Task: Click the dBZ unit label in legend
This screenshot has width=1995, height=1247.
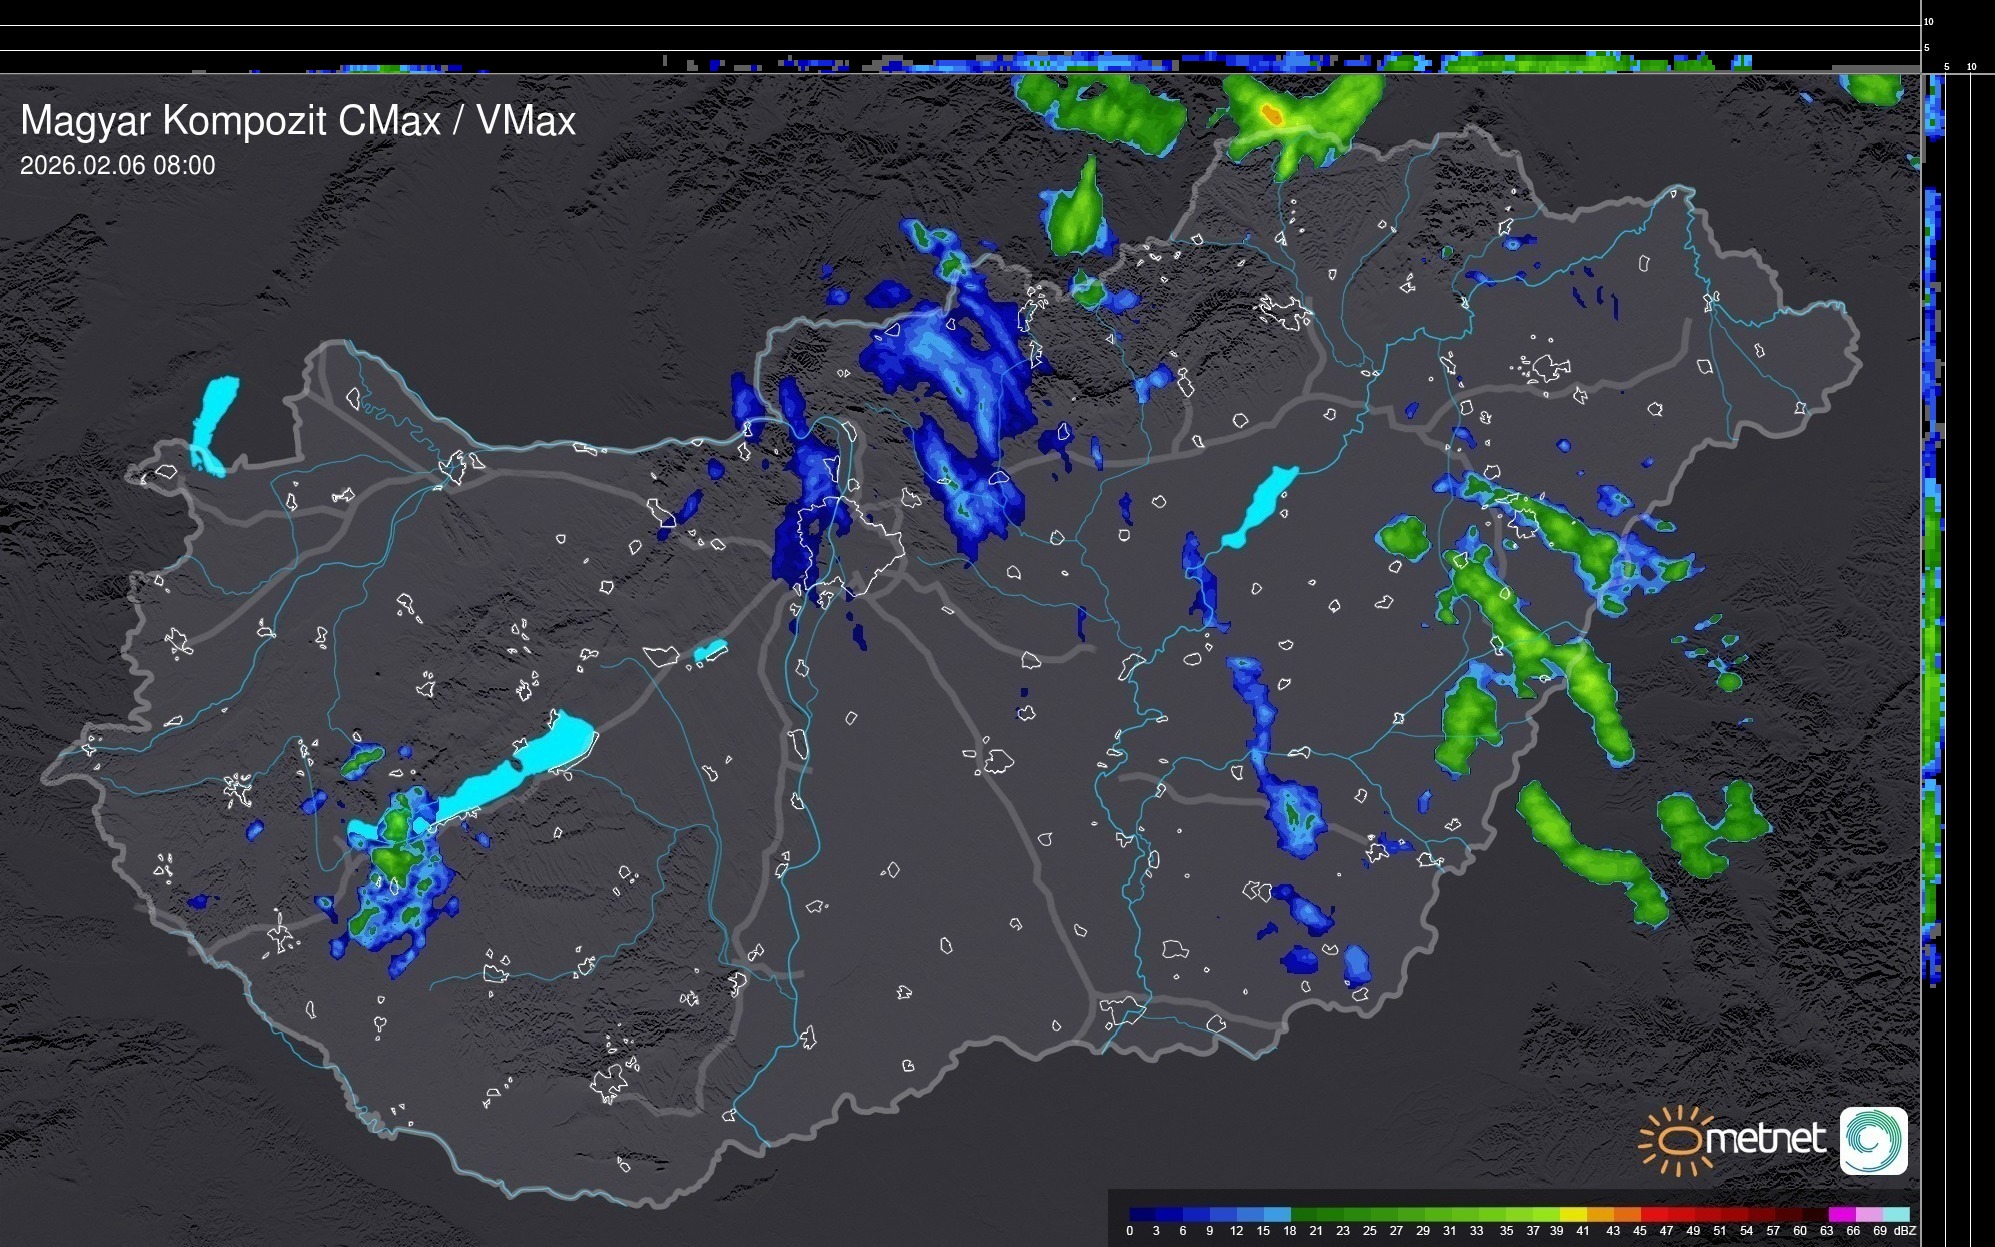Action: [x=1905, y=1231]
